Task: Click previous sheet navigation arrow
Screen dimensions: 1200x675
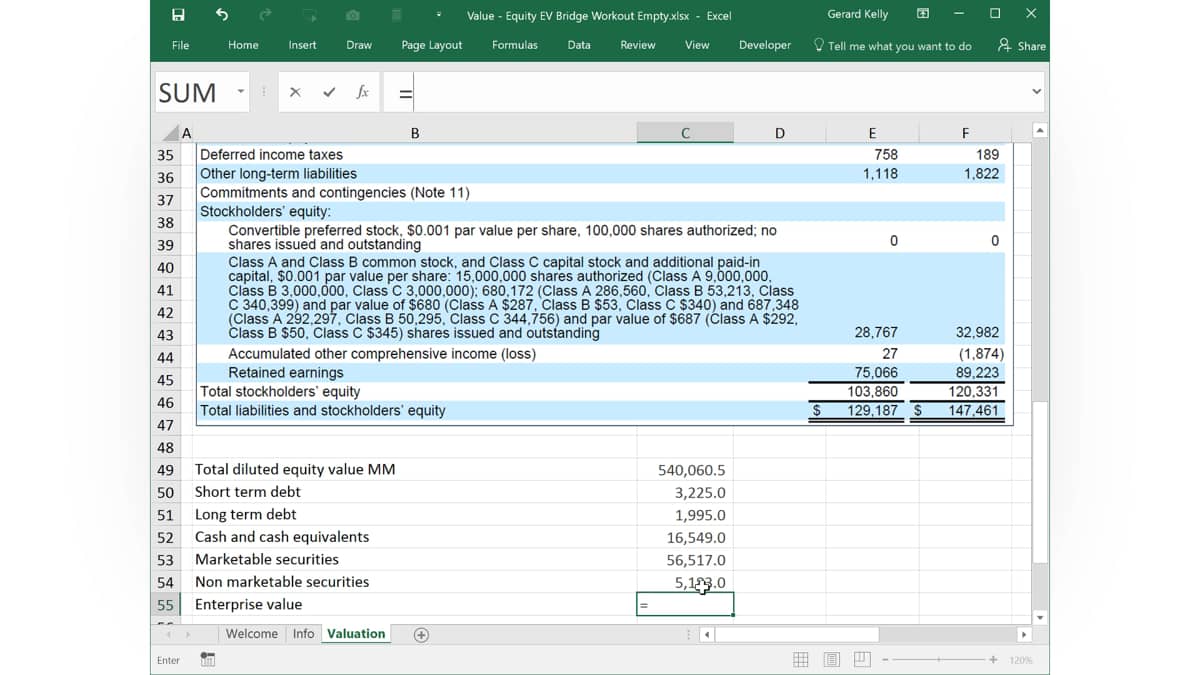Action: pos(169,635)
